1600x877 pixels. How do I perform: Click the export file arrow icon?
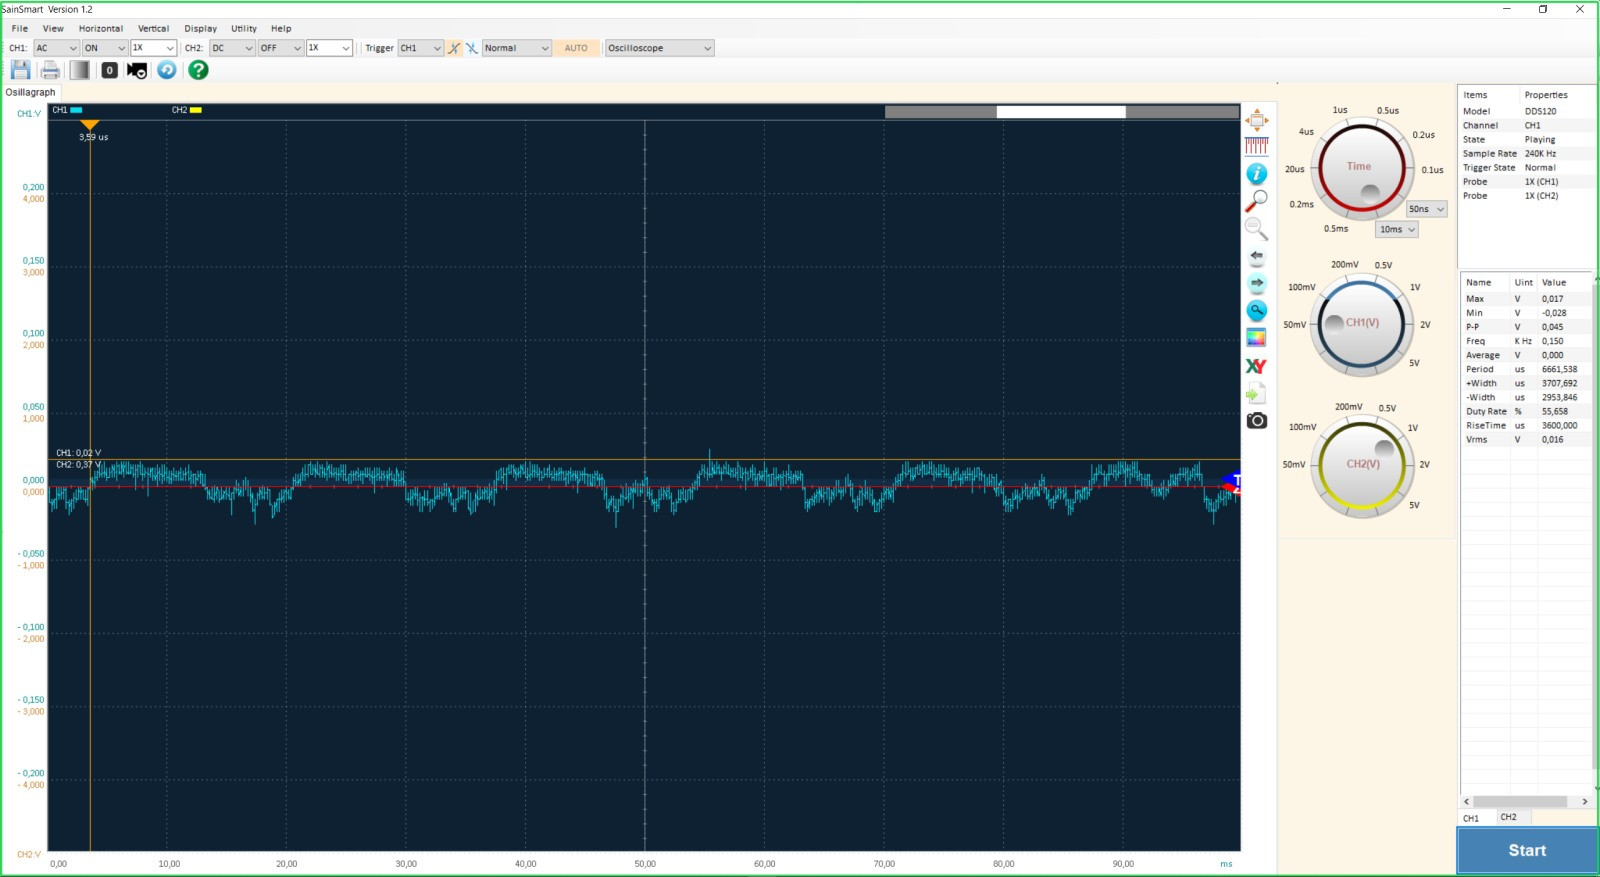coord(1256,394)
